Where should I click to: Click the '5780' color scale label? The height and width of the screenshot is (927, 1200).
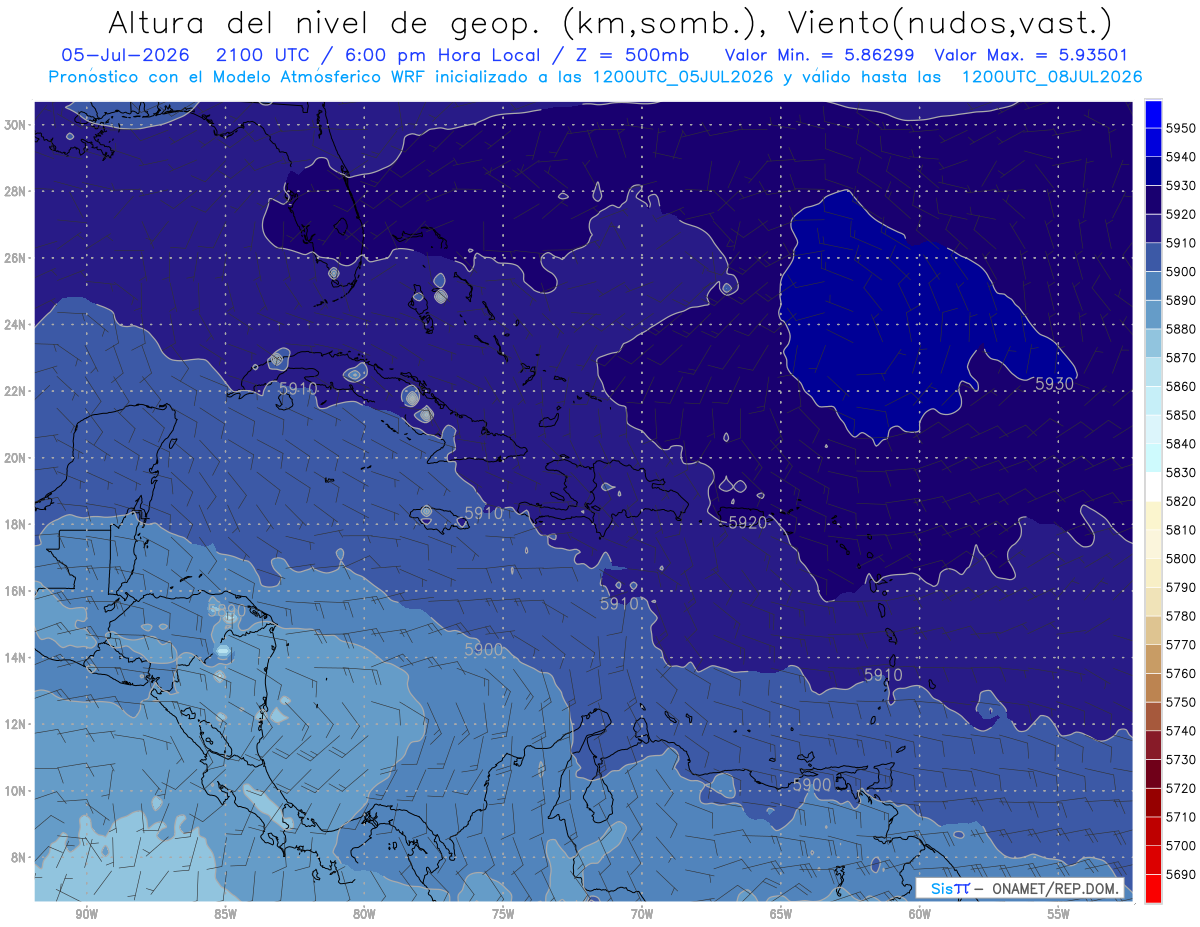click(x=1181, y=616)
